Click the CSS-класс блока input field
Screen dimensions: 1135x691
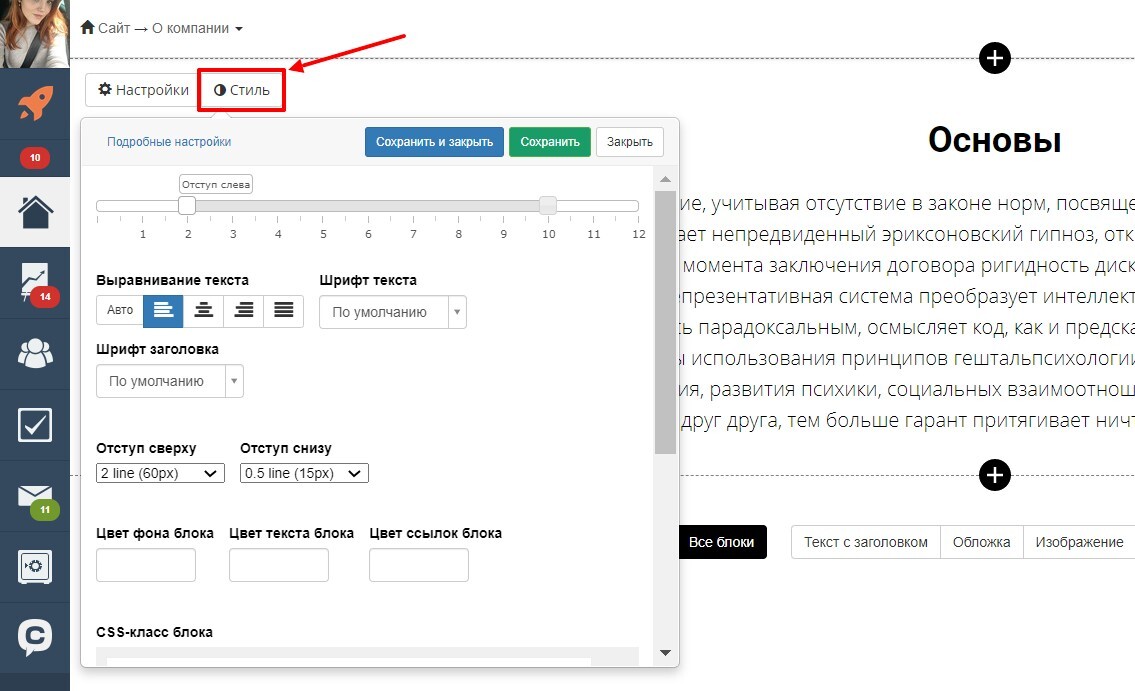click(349, 661)
